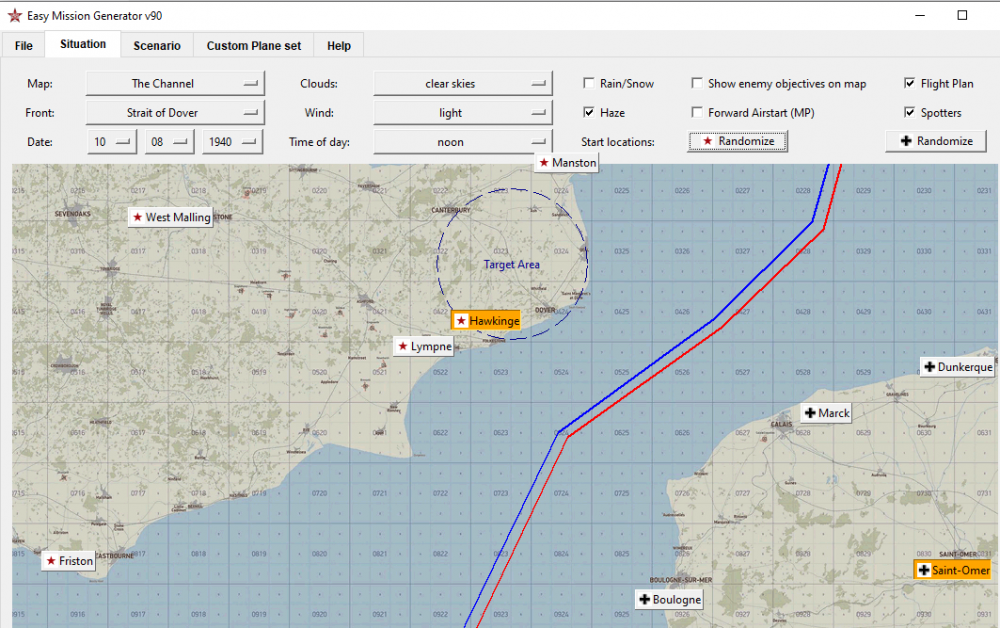
Task: Randomize the red star start location
Action: tap(737, 142)
